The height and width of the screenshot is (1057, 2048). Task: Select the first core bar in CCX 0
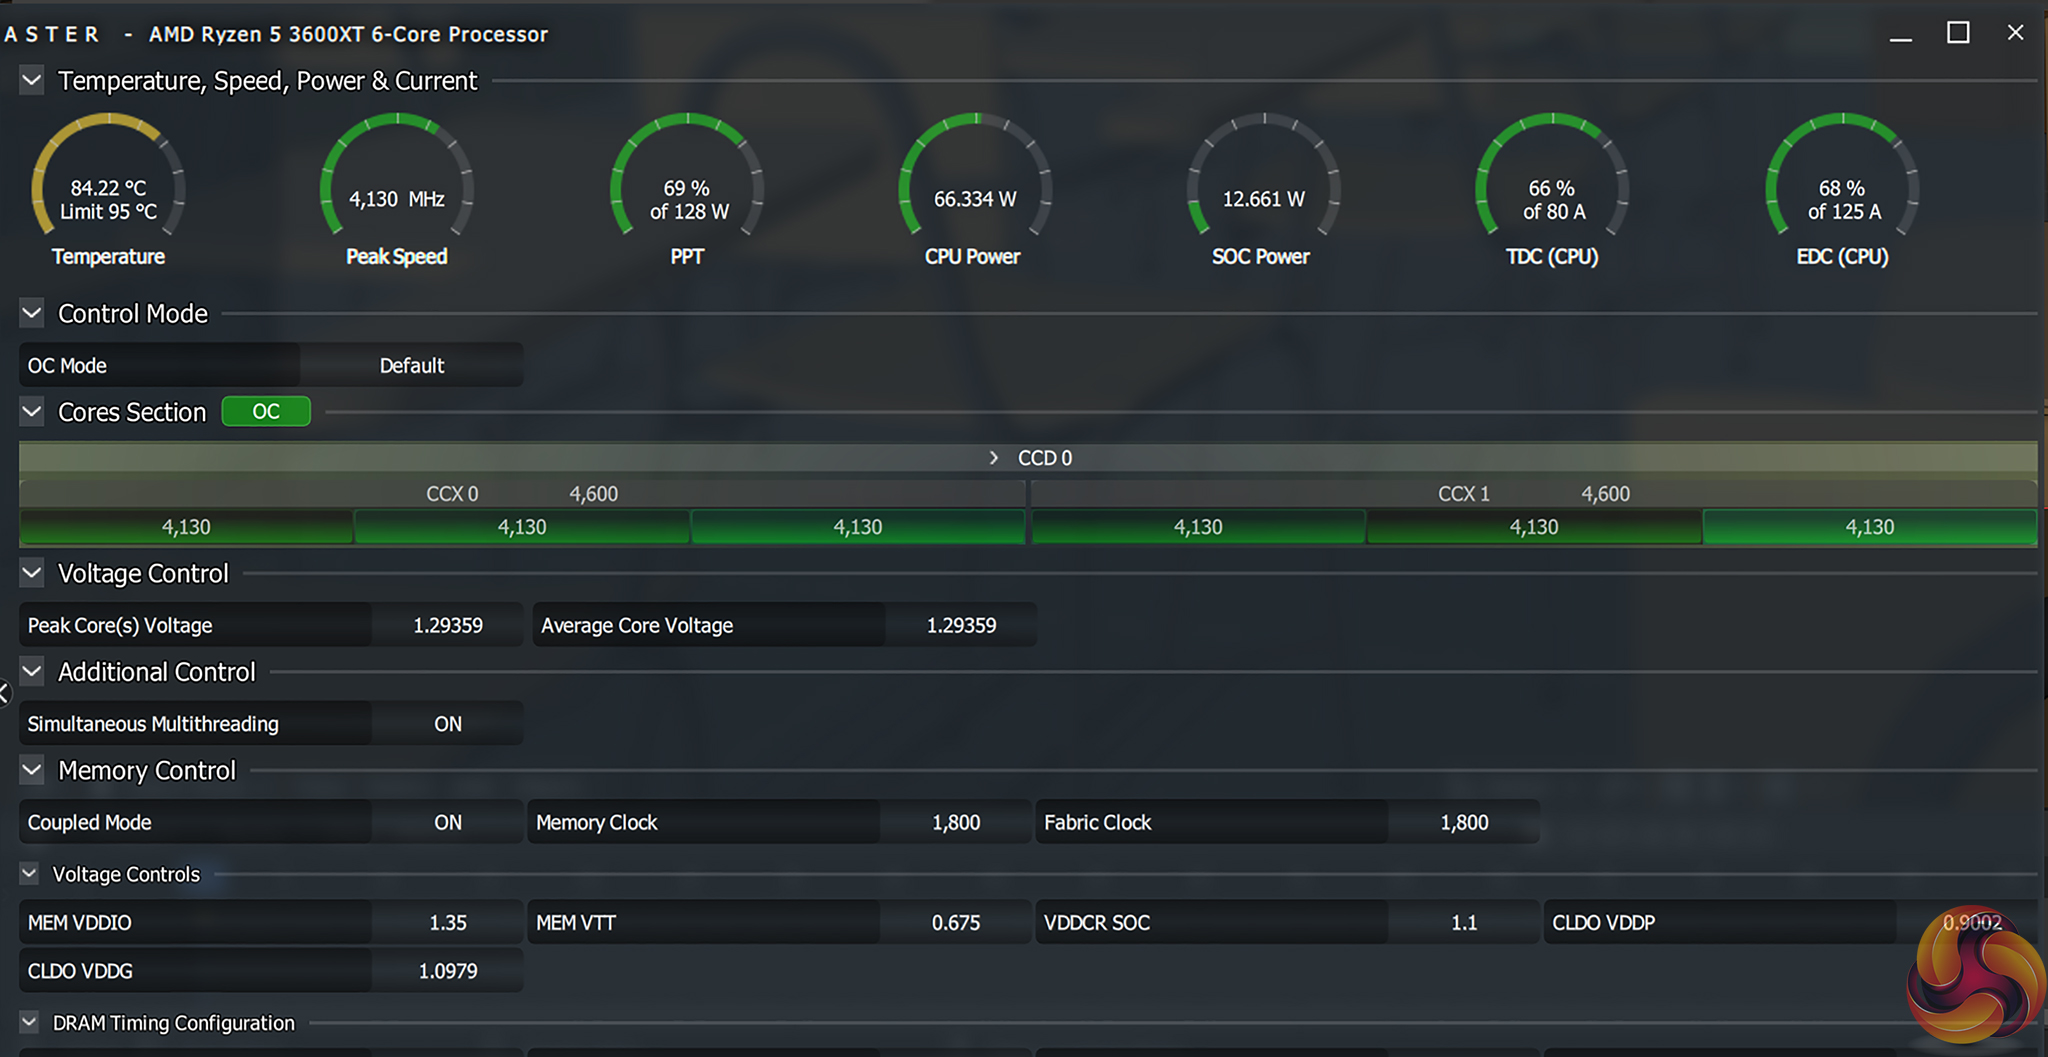tap(186, 527)
